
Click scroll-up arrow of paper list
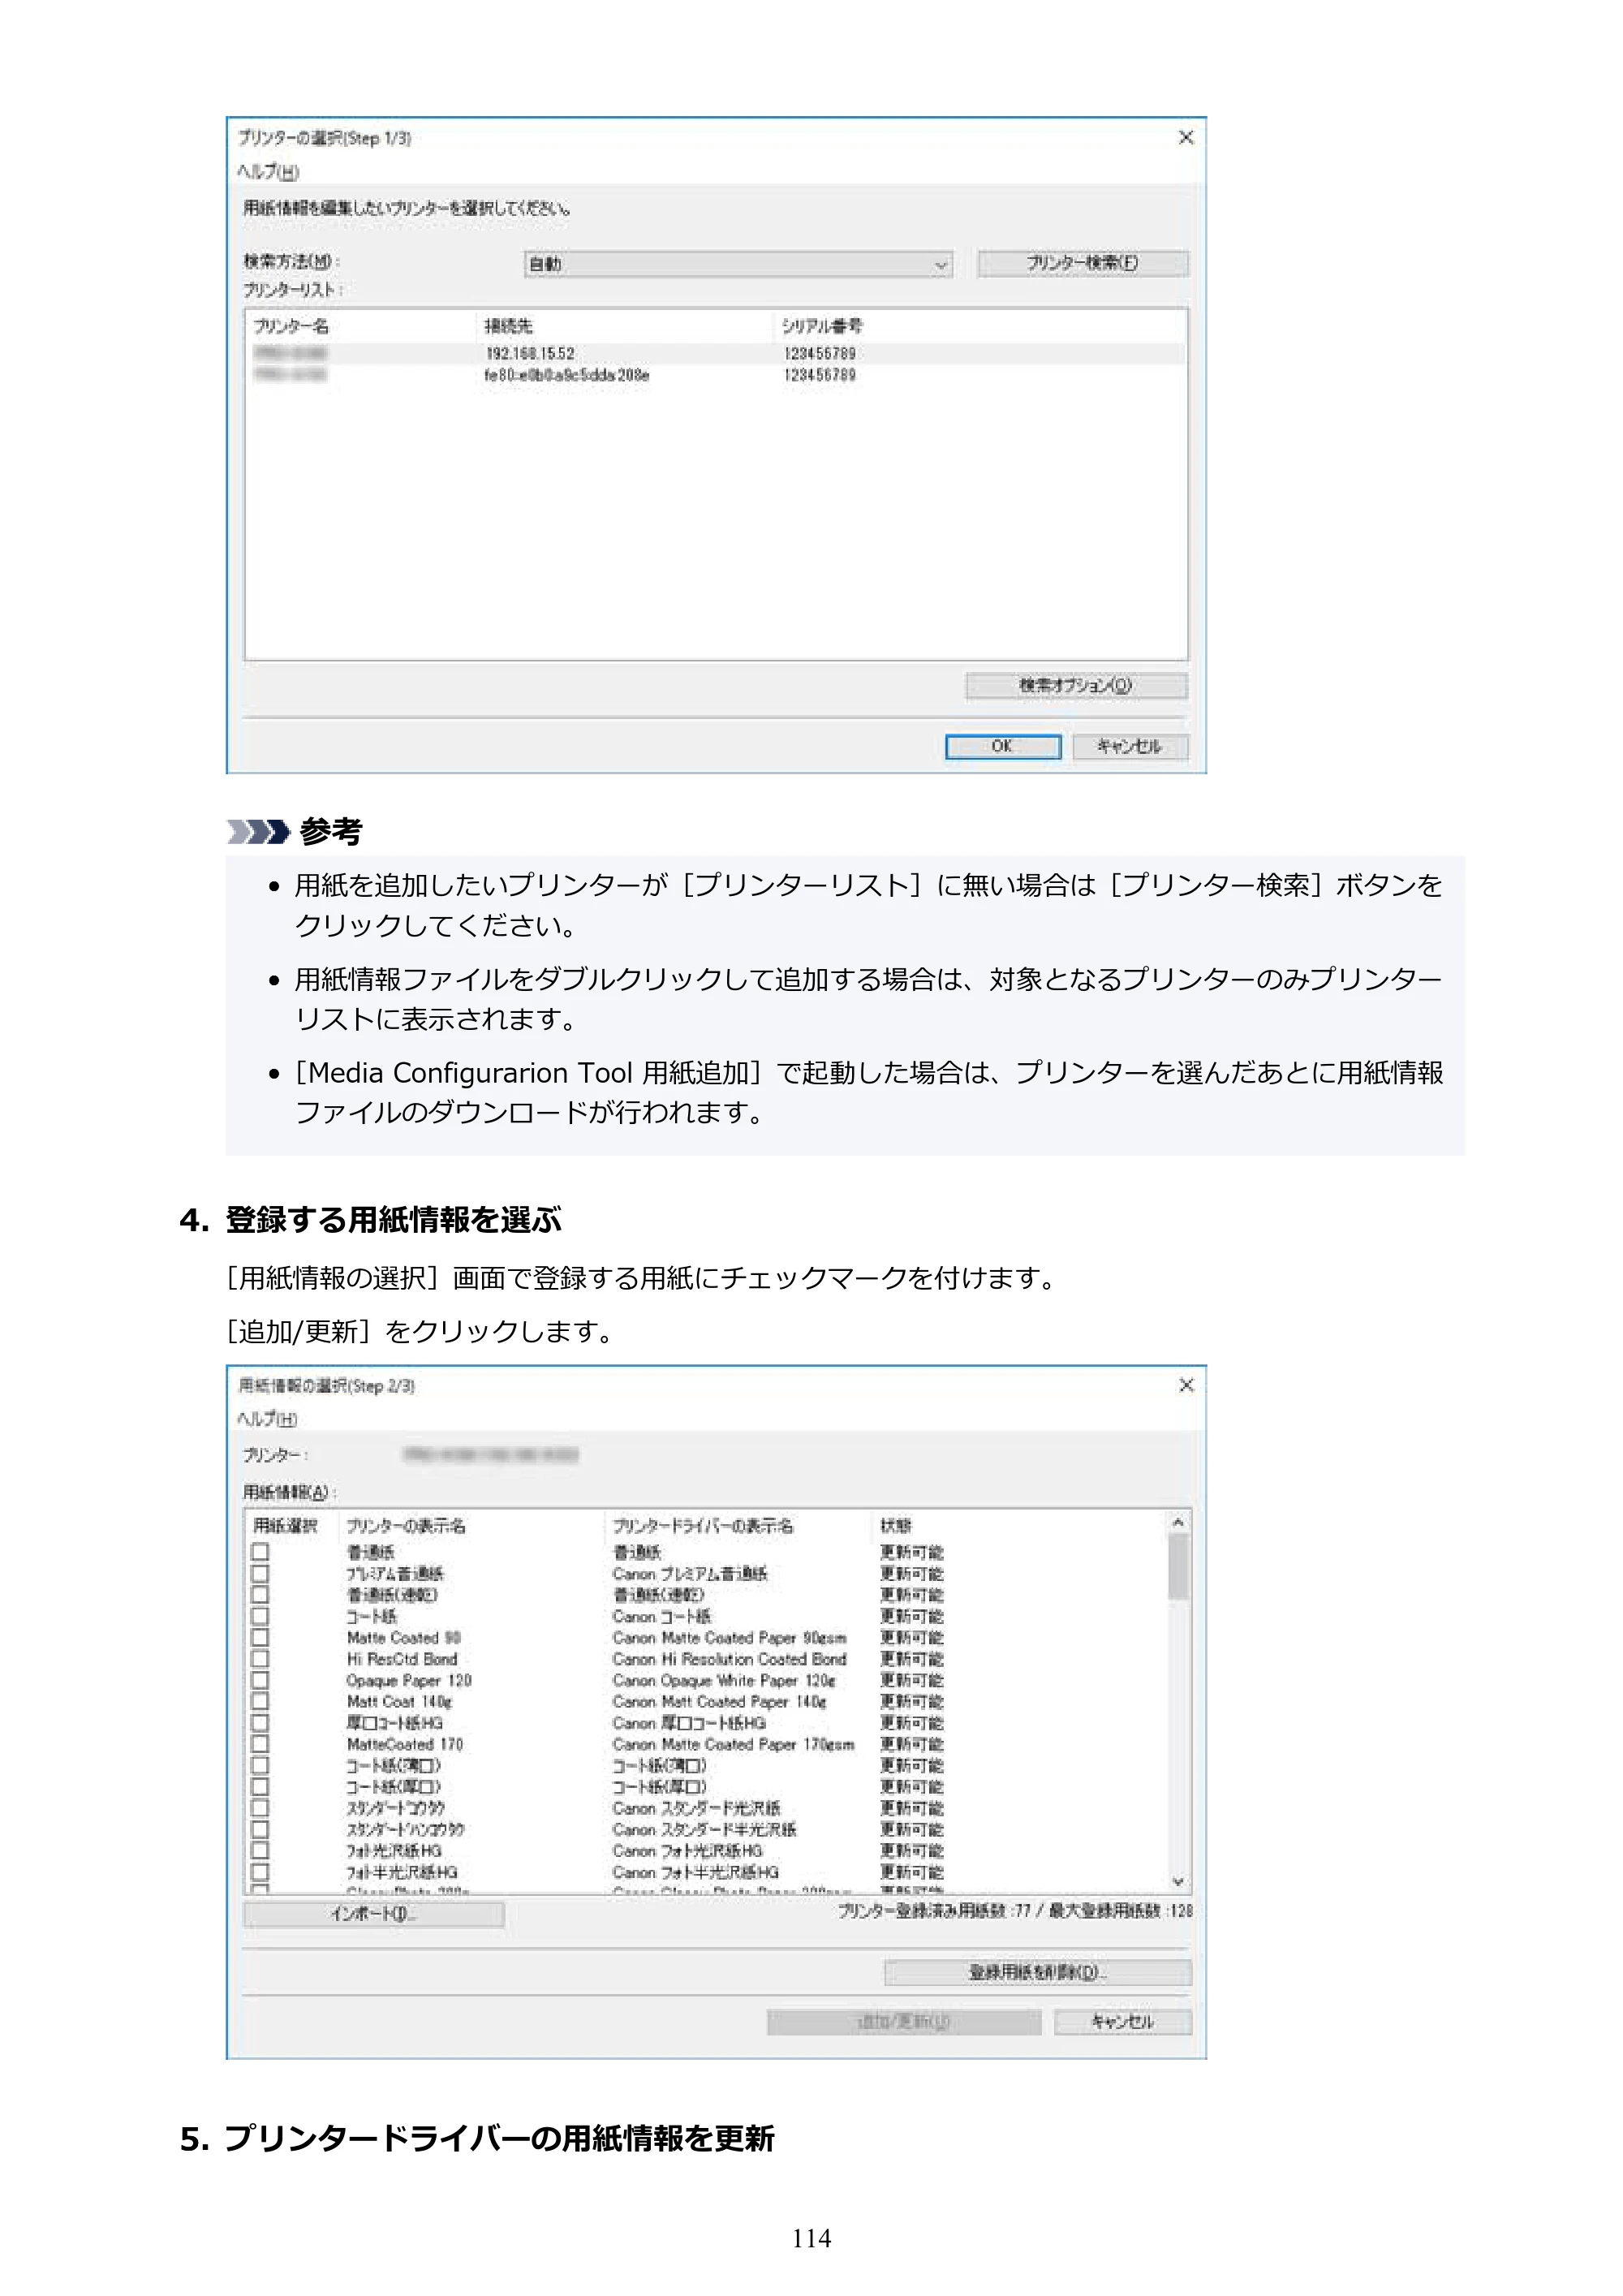tap(1179, 1523)
